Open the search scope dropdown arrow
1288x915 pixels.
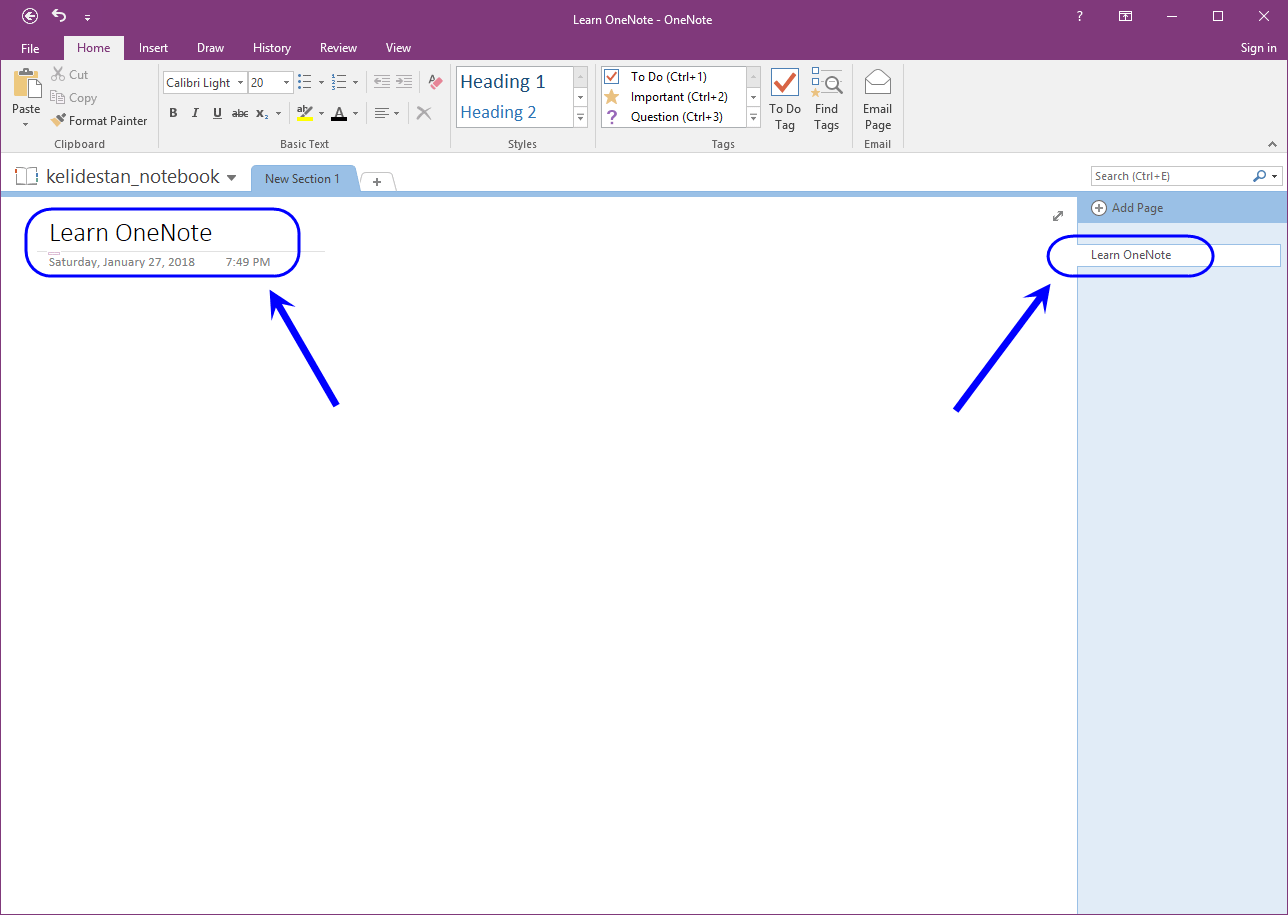tap(1275, 176)
